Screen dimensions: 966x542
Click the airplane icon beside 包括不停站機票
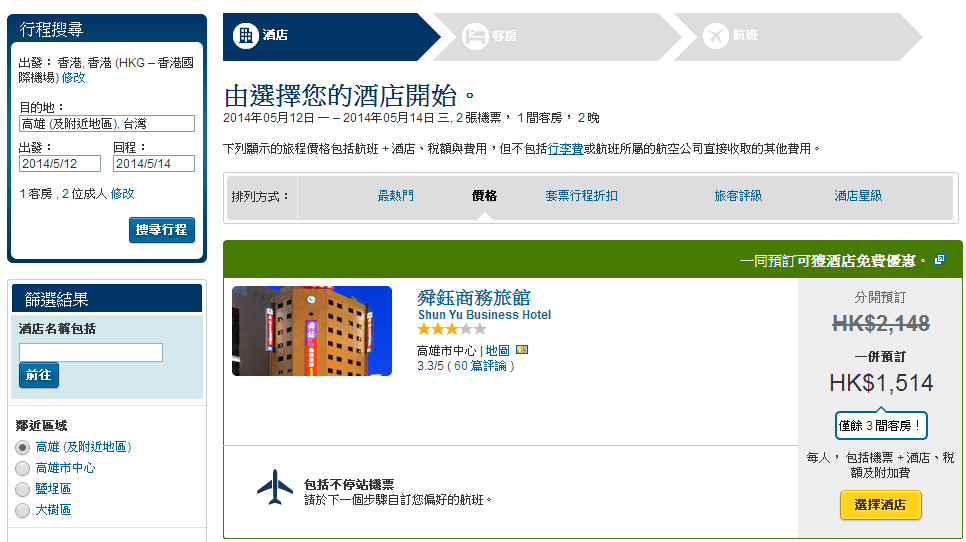click(275, 488)
